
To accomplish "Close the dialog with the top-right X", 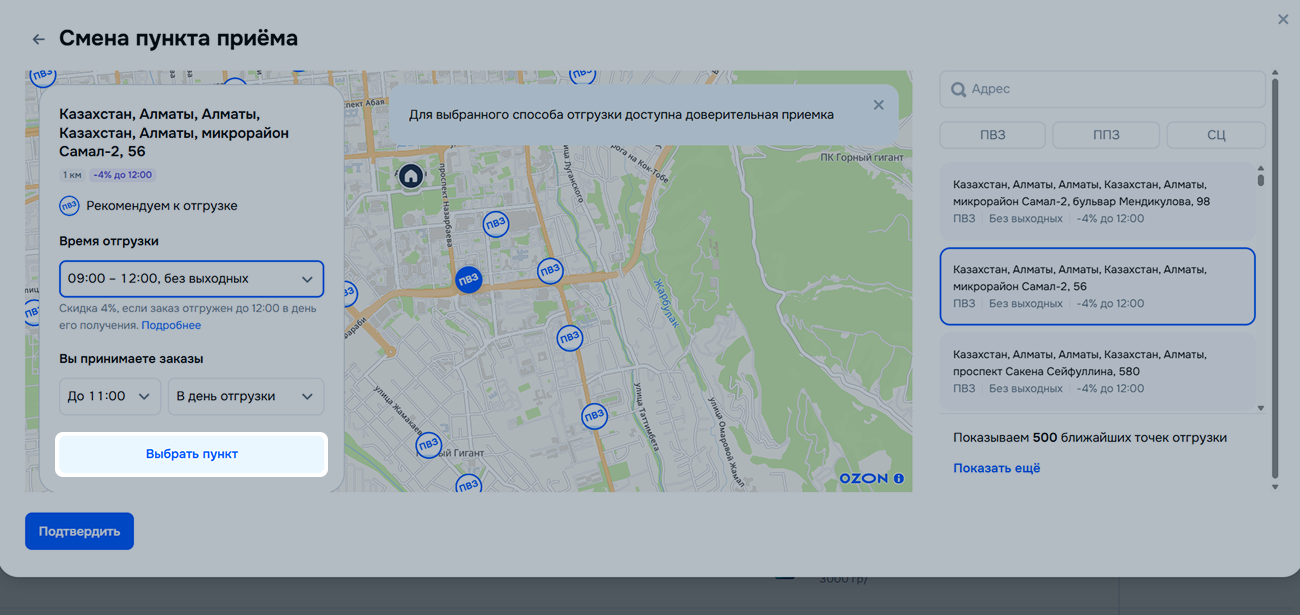I will coord(1283,19).
